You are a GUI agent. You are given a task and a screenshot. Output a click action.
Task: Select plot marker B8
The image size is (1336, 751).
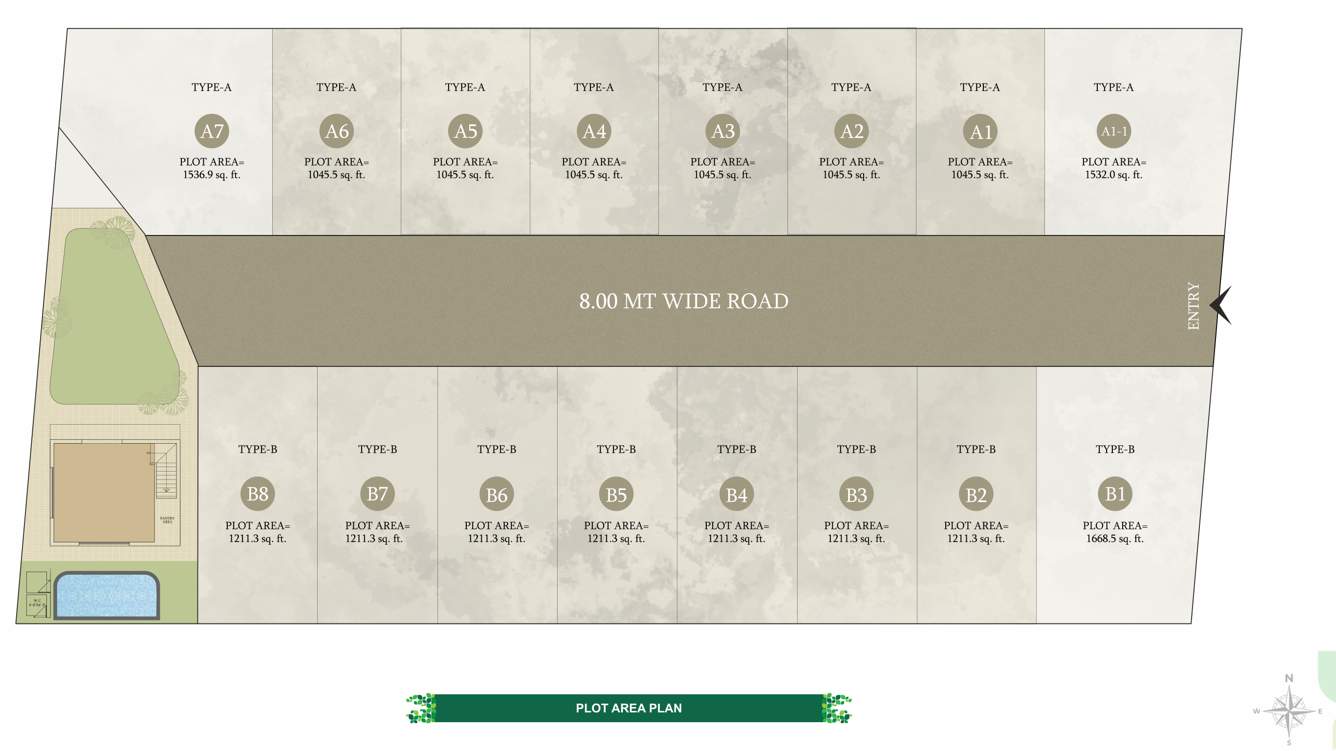[x=258, y=493]
